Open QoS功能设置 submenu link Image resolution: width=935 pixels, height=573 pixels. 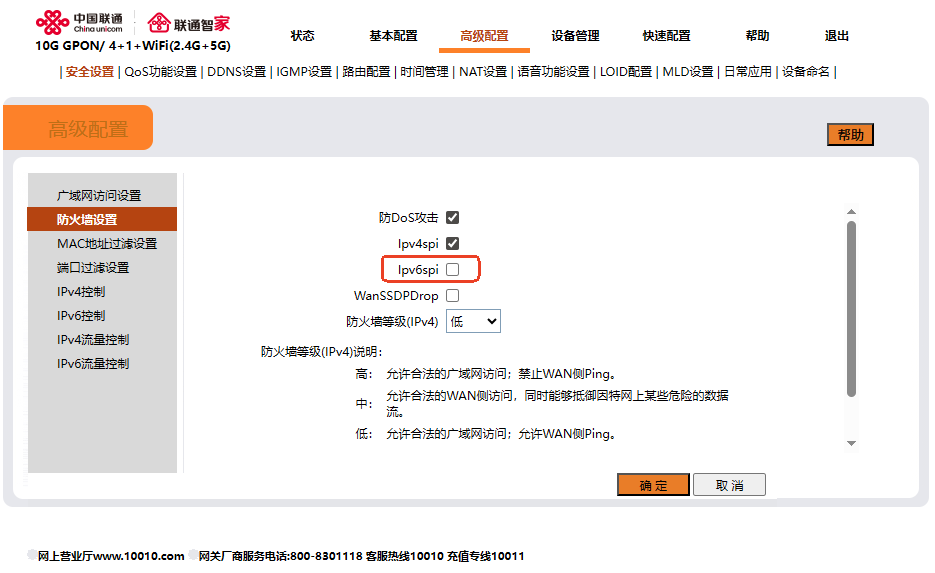click(160, 72)
